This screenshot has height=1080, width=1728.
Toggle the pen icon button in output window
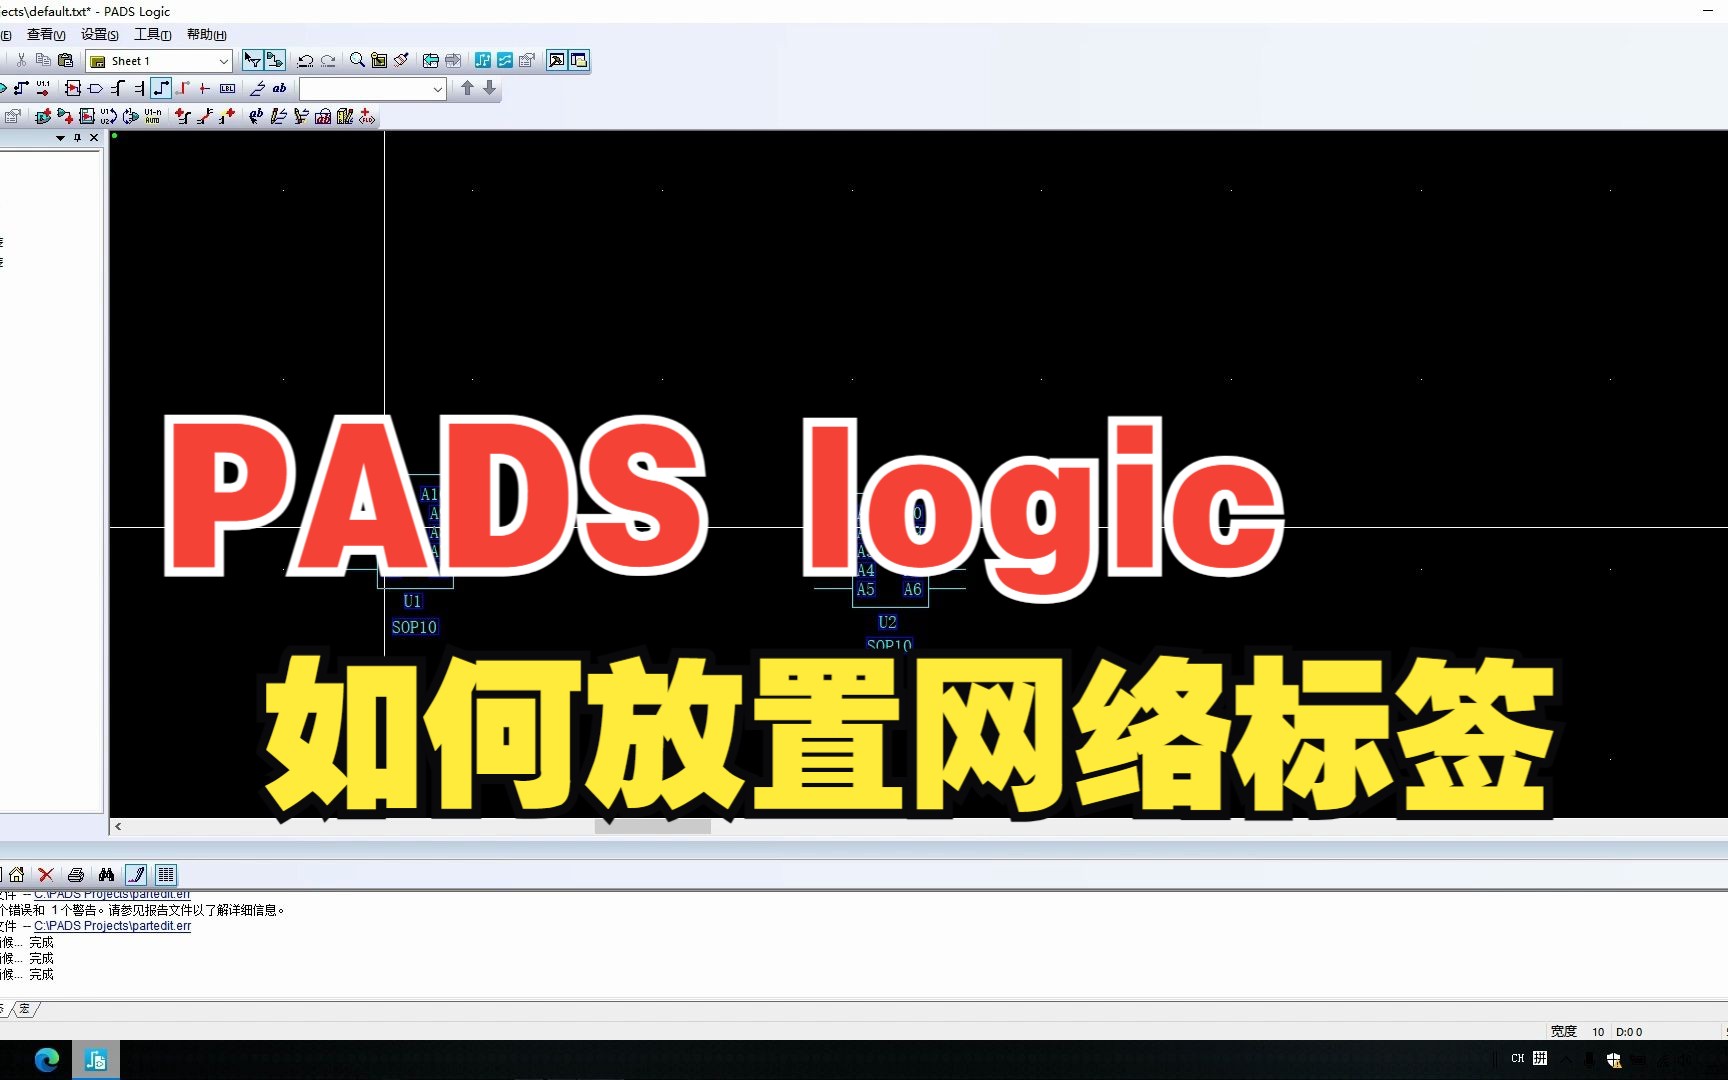pyautogui.click(x=136, y=874)
